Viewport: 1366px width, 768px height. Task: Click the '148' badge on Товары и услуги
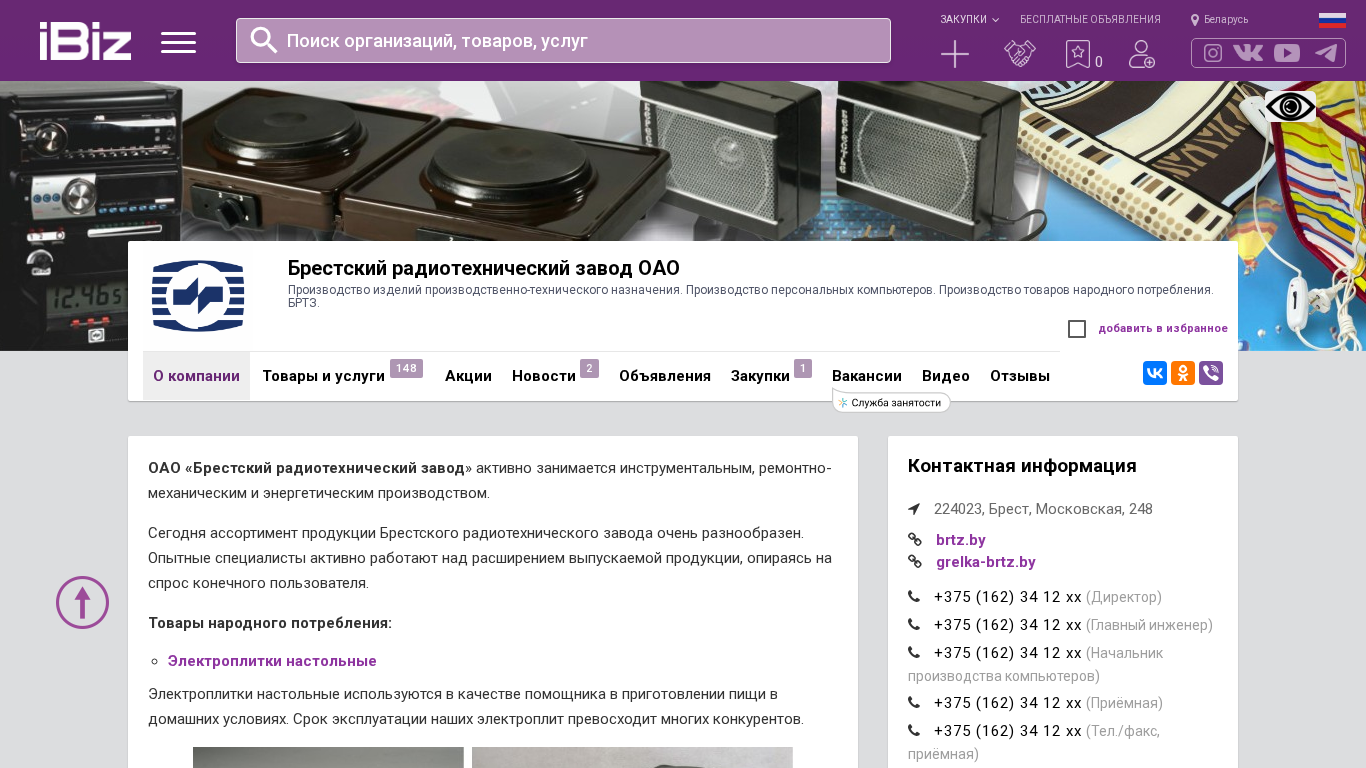tap(406, 369)
